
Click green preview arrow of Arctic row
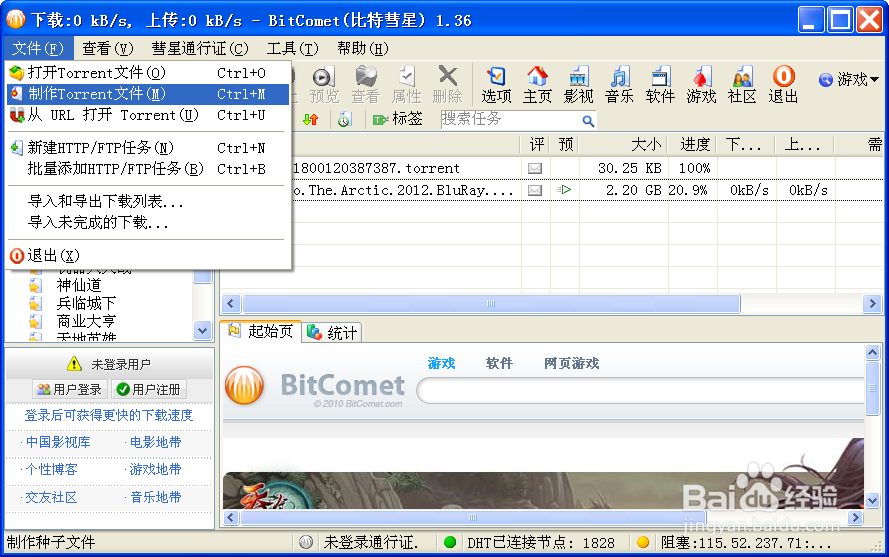[x=564, y=189]
